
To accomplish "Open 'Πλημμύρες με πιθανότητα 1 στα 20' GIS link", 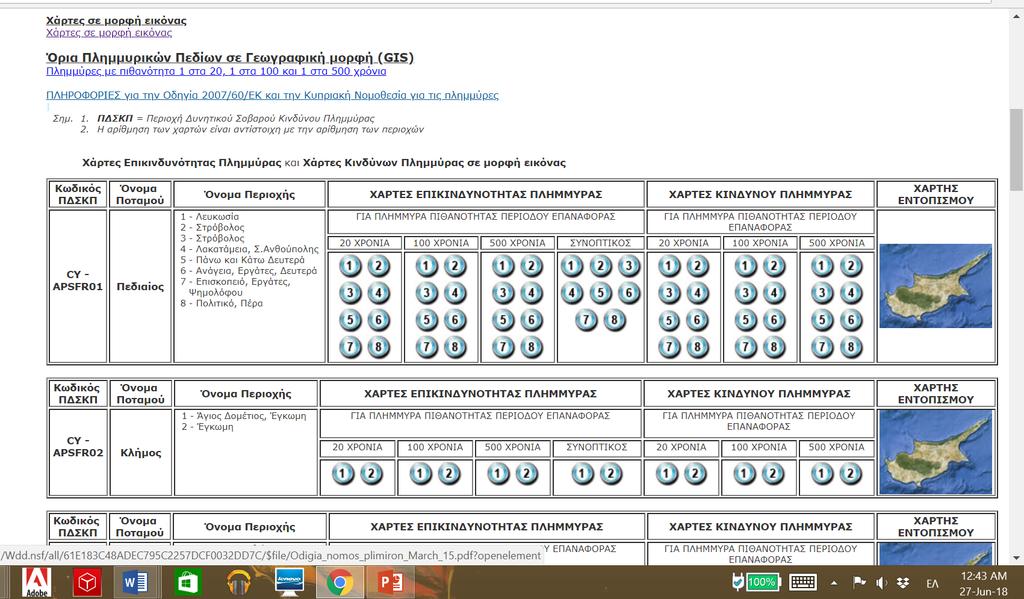I will click(x=216, y=71).
